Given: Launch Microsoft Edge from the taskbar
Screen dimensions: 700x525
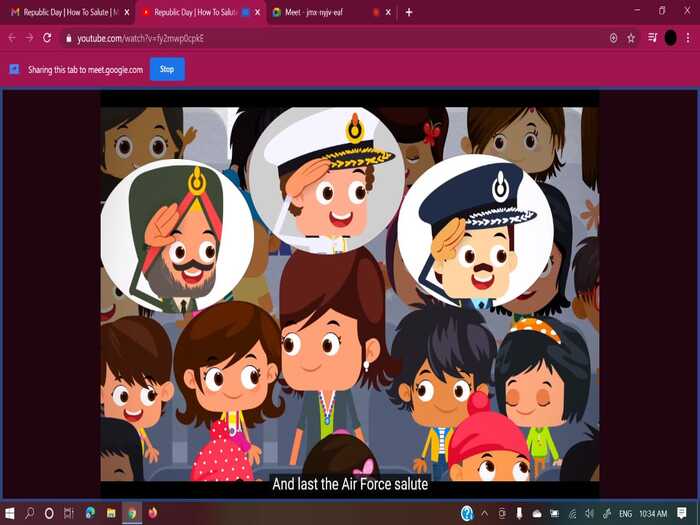Looking at the screenshot, I should tap(90, 513).
